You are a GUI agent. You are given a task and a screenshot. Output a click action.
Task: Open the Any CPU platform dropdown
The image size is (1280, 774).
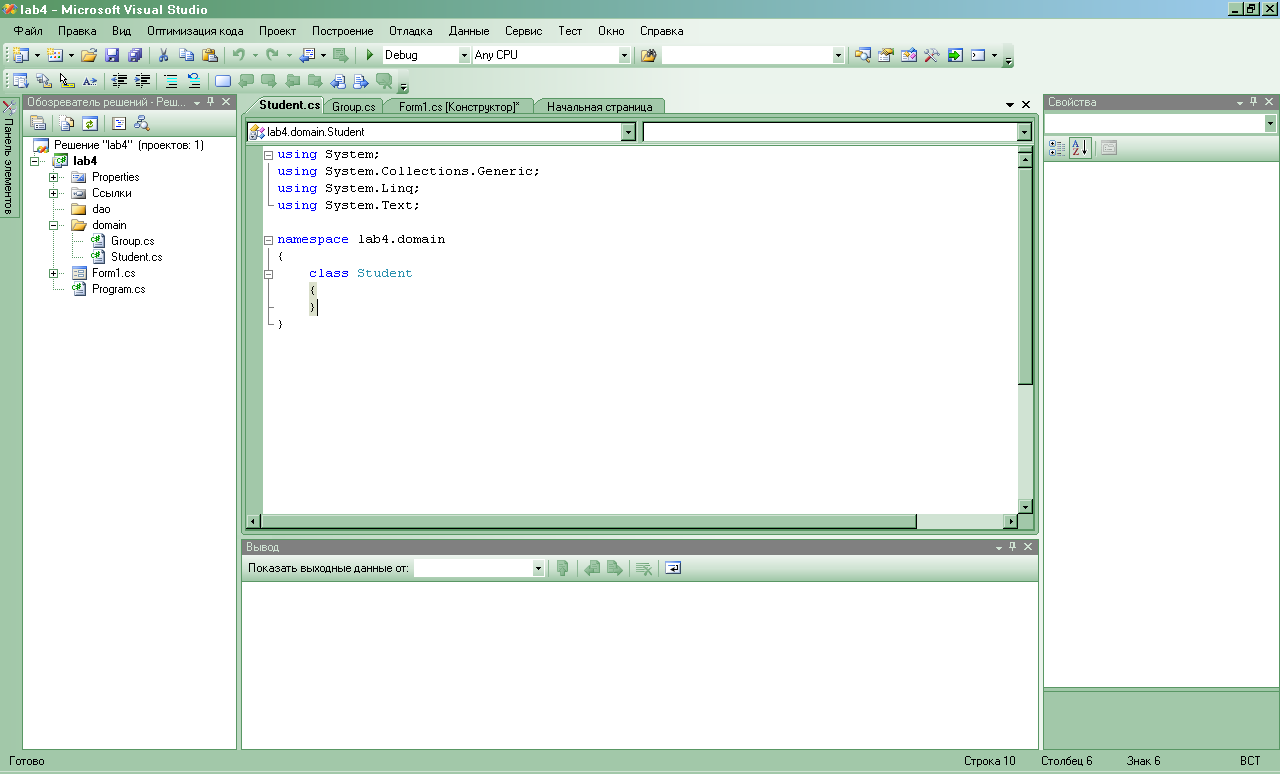(625, 55)
